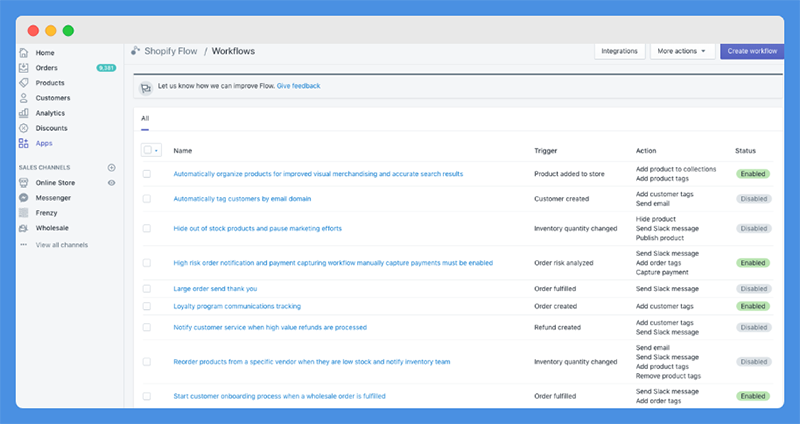The height and width of the screenshot is (424, 800).
Task: Tick the select-all workflows checkbox
Action: pyautogui.click(x=147, y=150)
